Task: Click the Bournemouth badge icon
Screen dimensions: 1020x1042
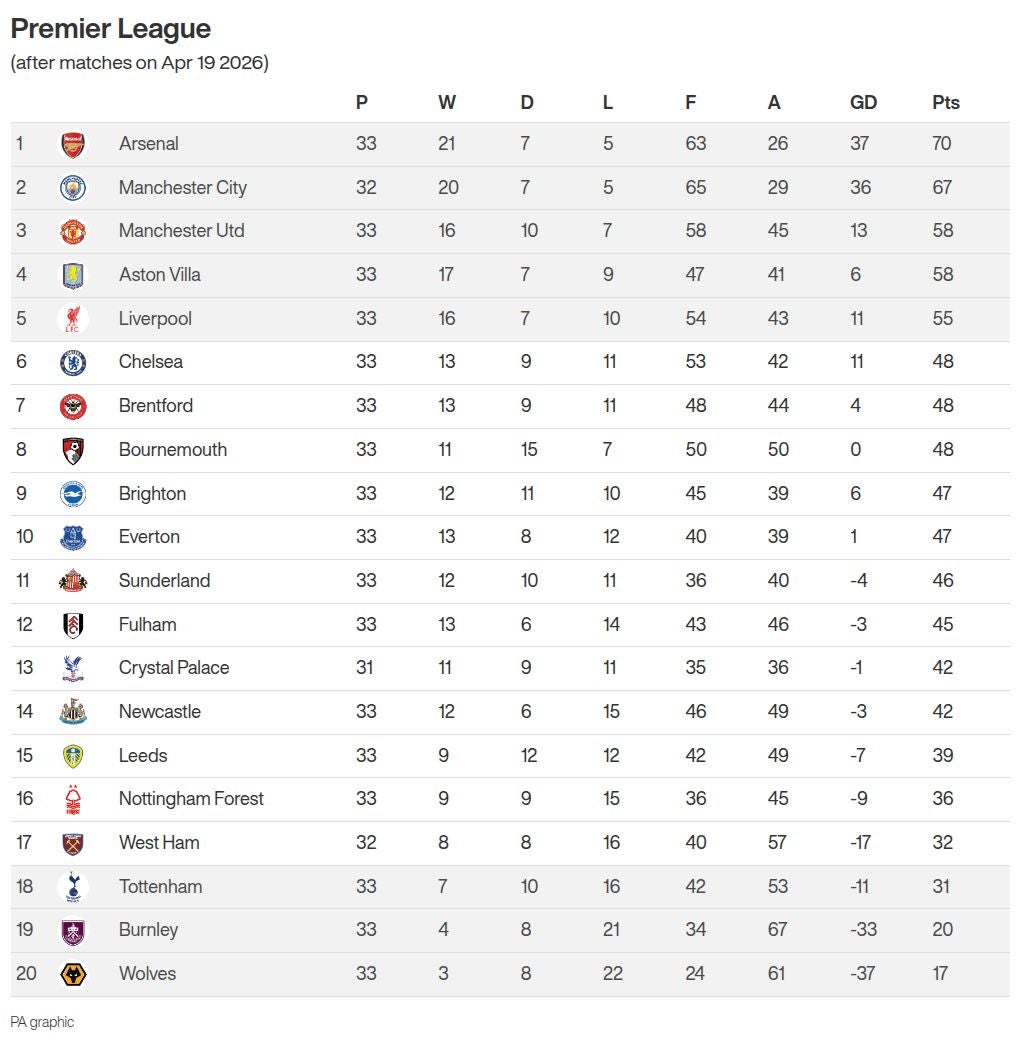Action: tap(73, 450)
